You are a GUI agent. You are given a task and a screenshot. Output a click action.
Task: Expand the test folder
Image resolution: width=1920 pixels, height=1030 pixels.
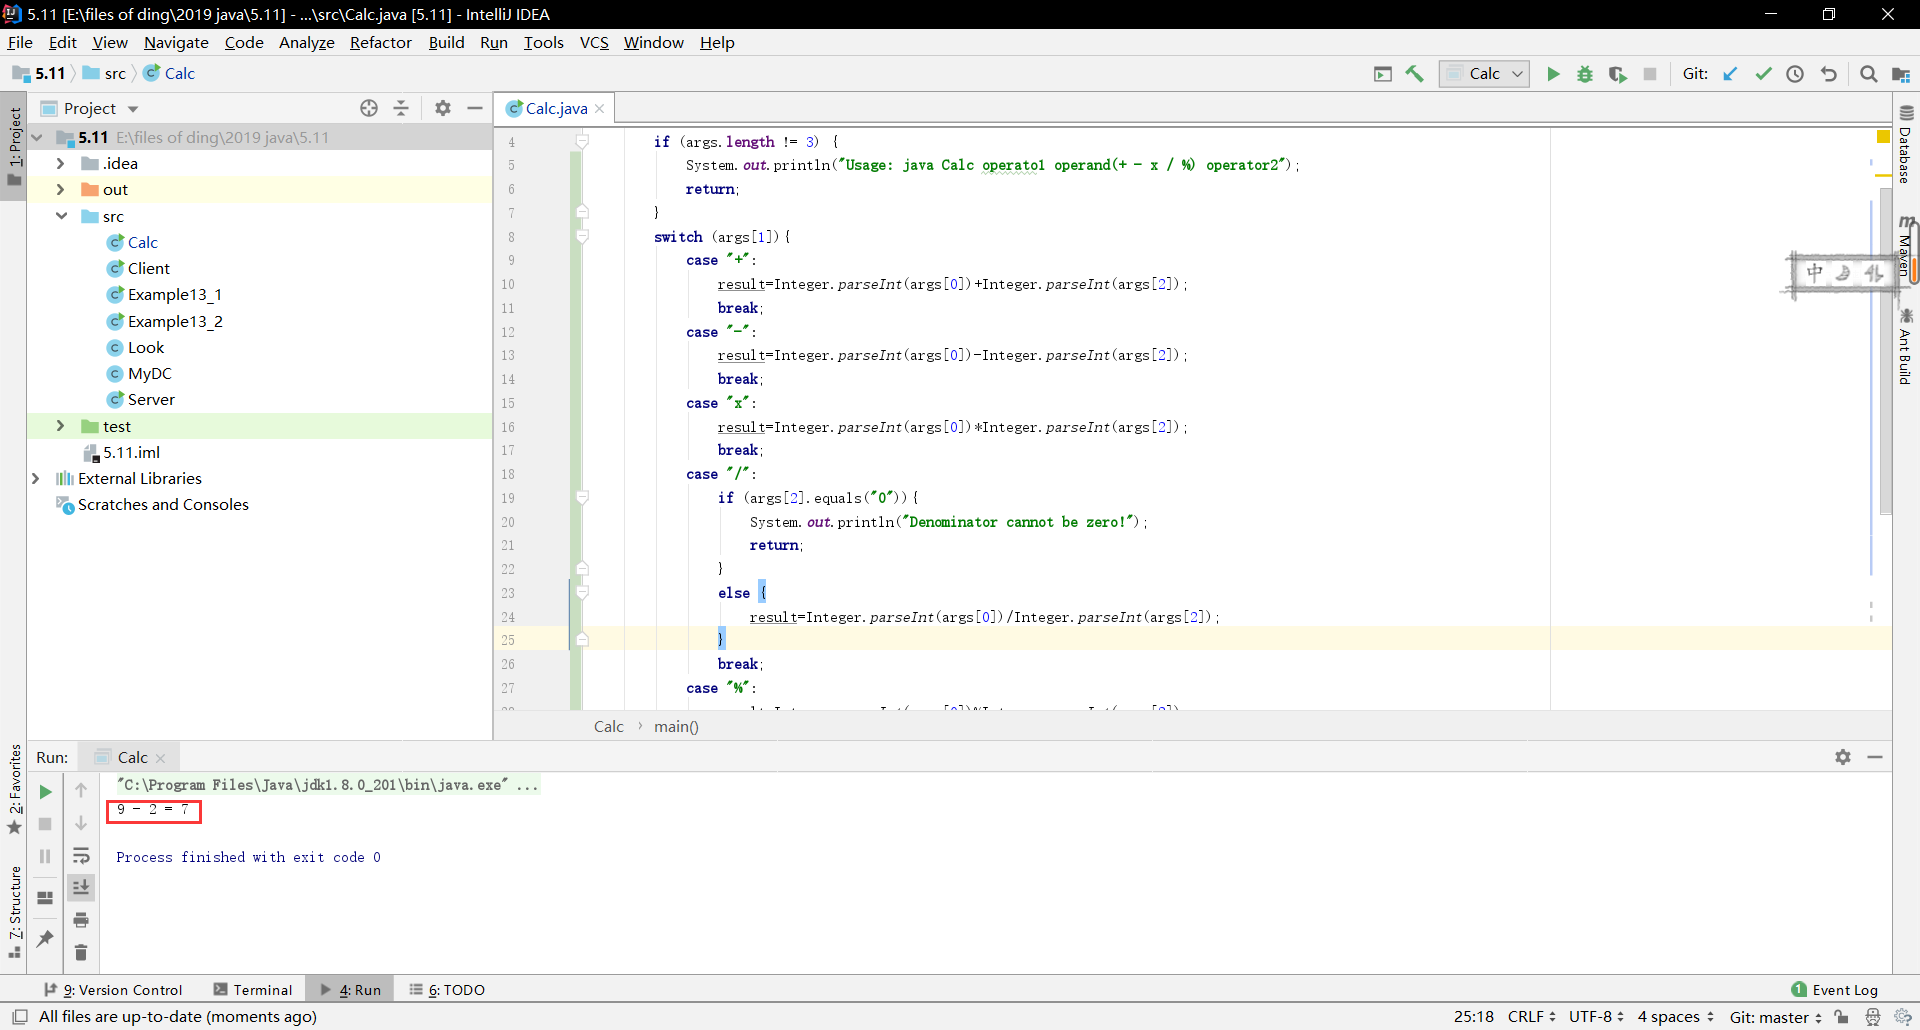point(60,426)
